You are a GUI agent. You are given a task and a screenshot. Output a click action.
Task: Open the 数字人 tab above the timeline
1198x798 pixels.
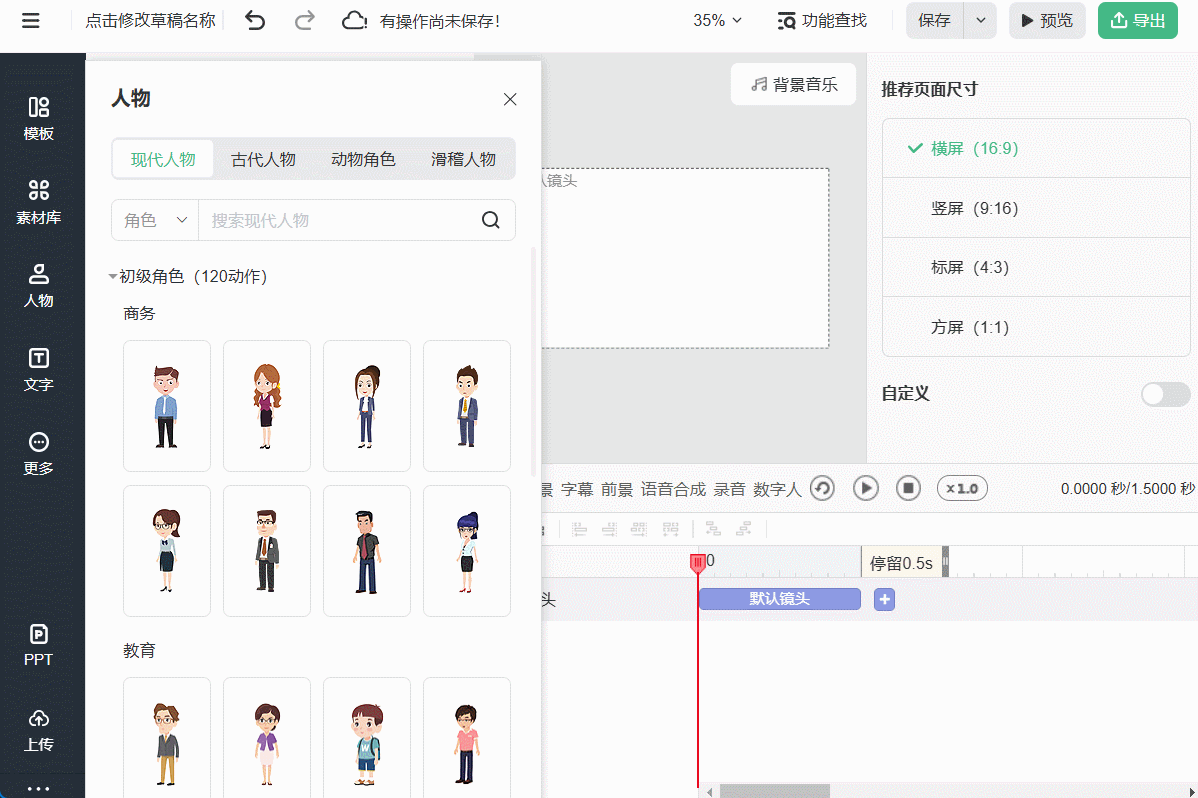pos(777,488)
